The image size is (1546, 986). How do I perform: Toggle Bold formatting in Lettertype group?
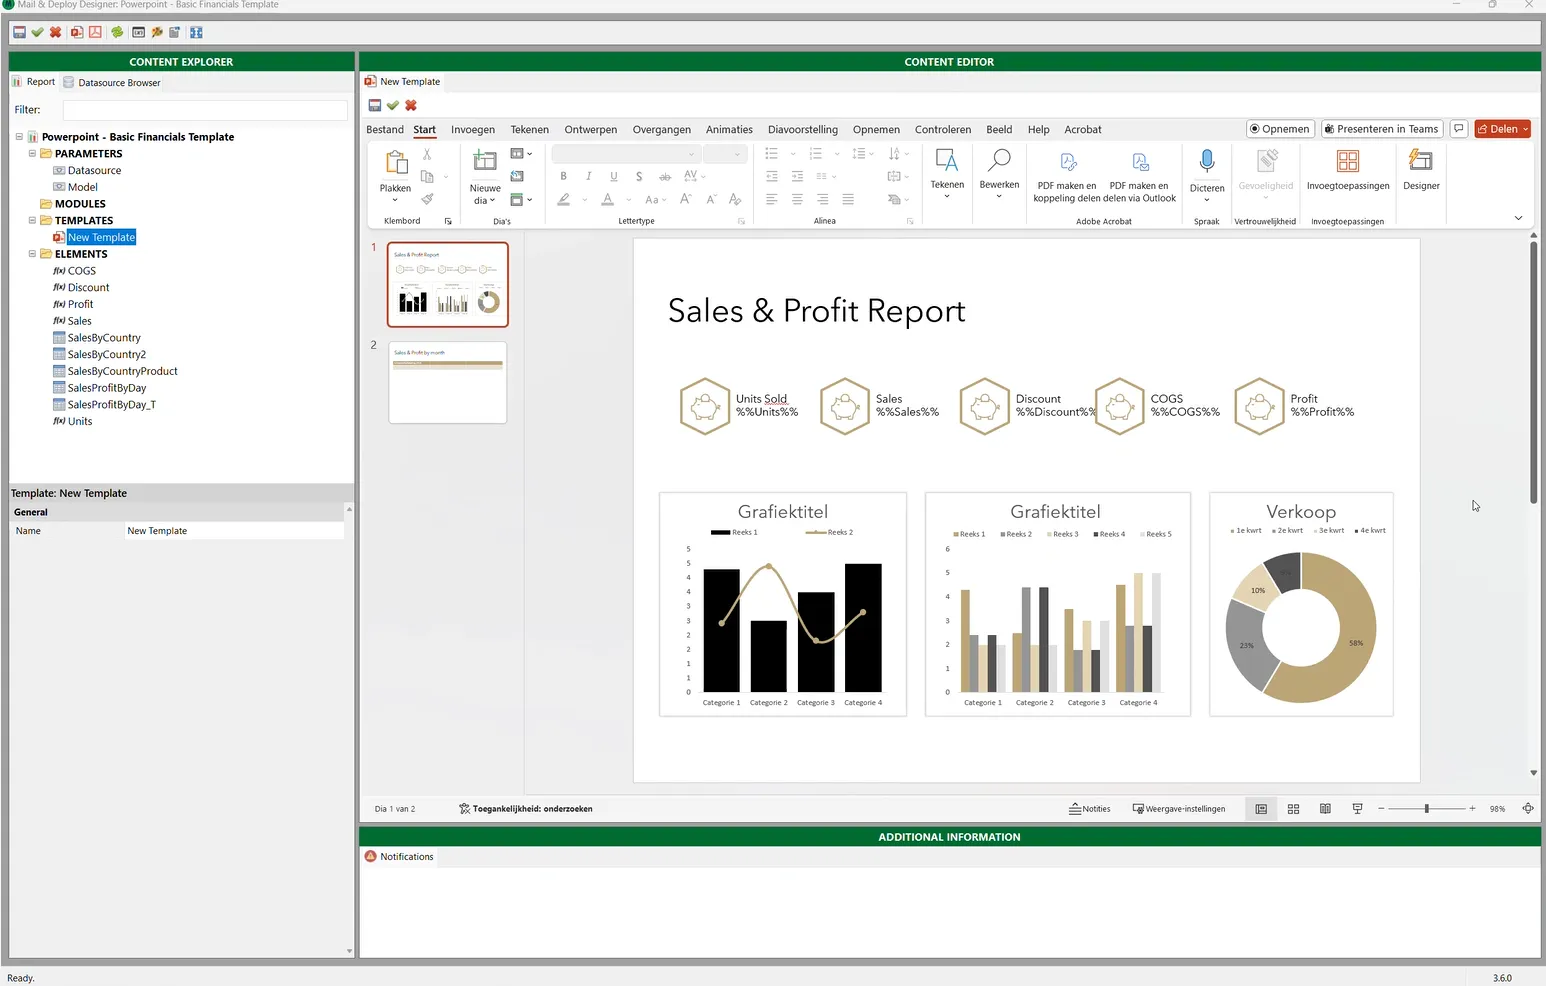563,176
